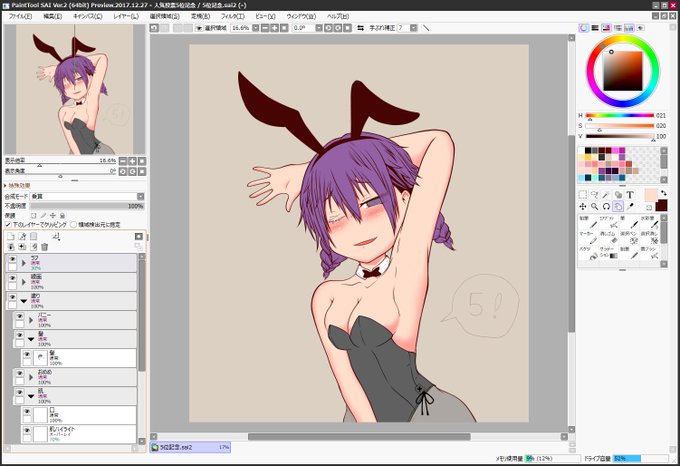Image resolution: width=680 pixels, height=466 pixels.
Task: Choose the 消しゴム eraser brush
Action: pyautogui.click(x=609, y=237)
